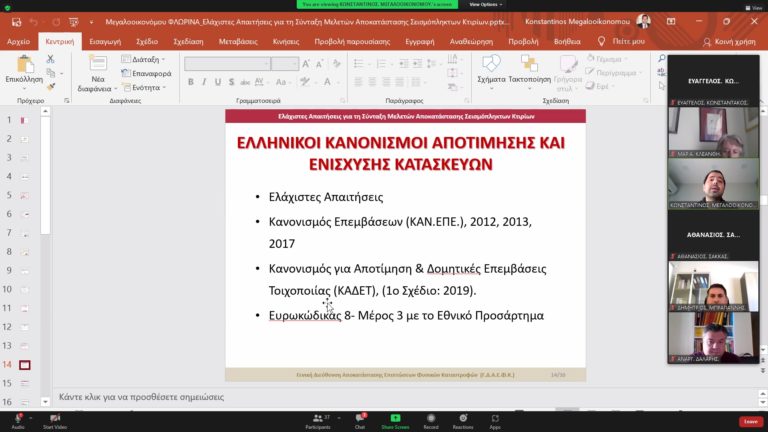Open the Σχήματα shapes gallery
This screenshot has width=768, height=432.
tap(491, 70)
